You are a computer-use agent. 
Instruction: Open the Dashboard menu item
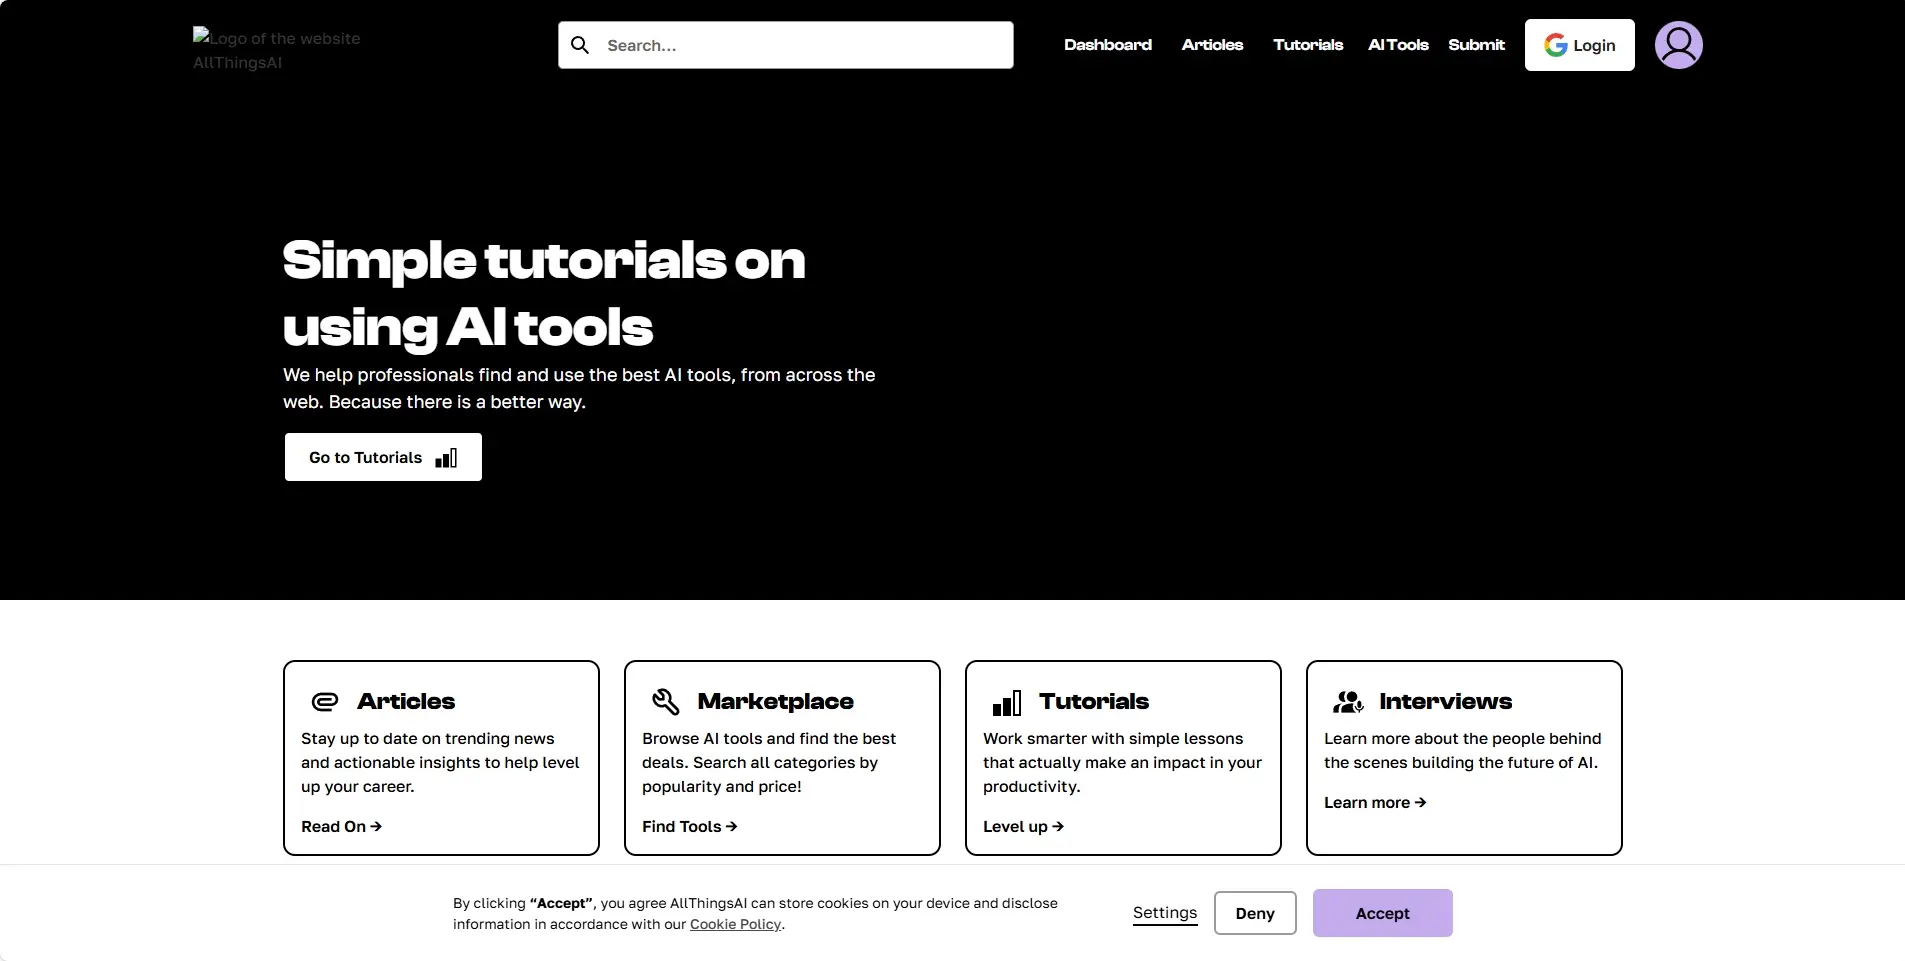[1107, 45]
